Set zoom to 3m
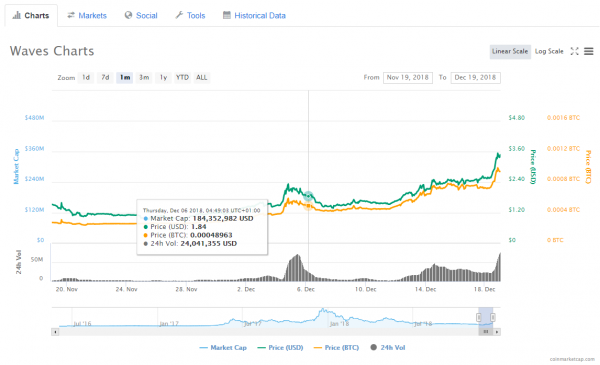 point(144,78)
